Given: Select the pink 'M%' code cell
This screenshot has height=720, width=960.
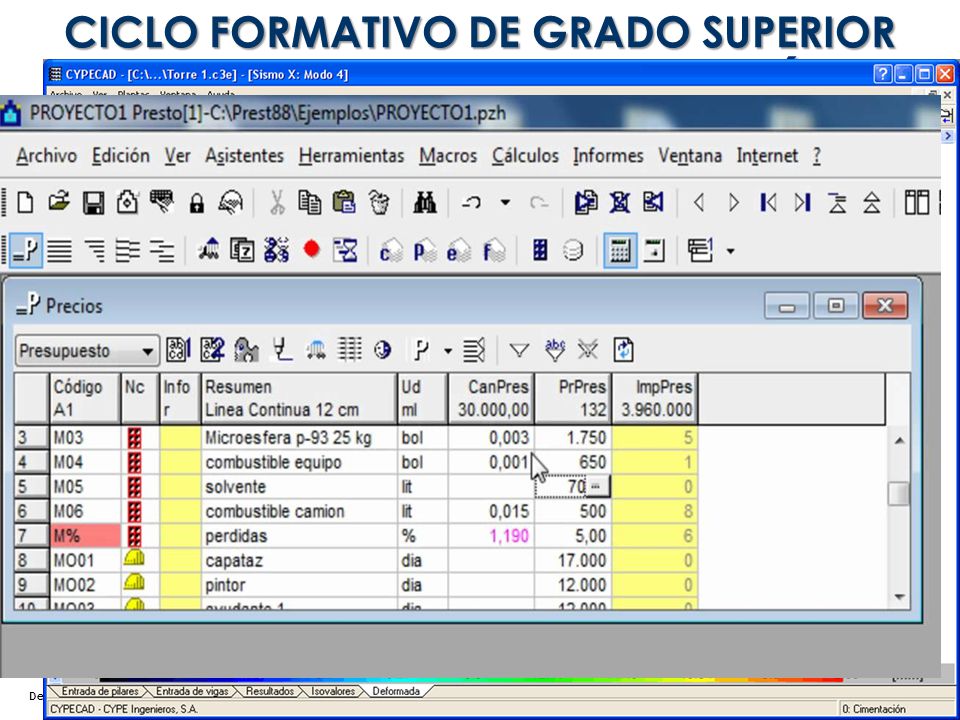Looking at the screenshot, I should coord(85,536).
